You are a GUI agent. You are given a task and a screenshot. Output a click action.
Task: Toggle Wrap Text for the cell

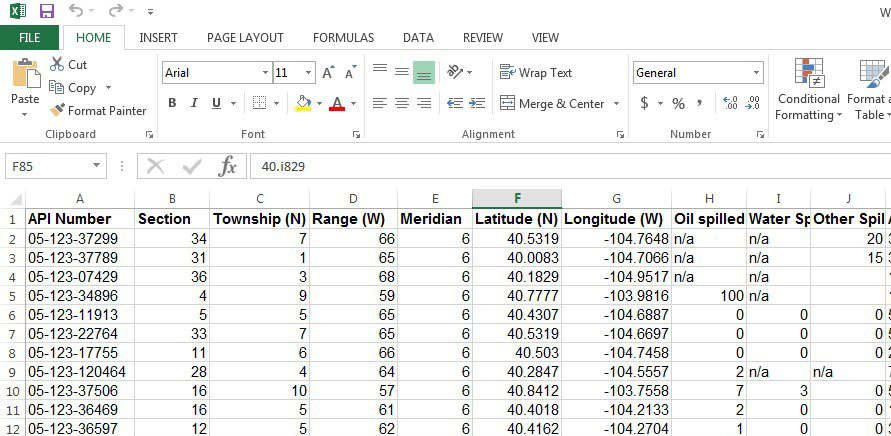pyautogui.click(x=535, y=73)
